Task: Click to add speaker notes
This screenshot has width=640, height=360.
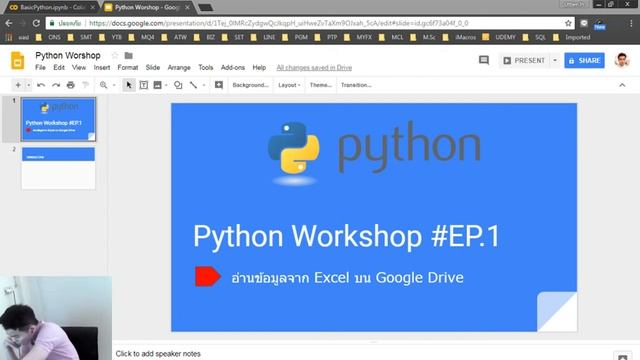Action: (x=158, y=353)
